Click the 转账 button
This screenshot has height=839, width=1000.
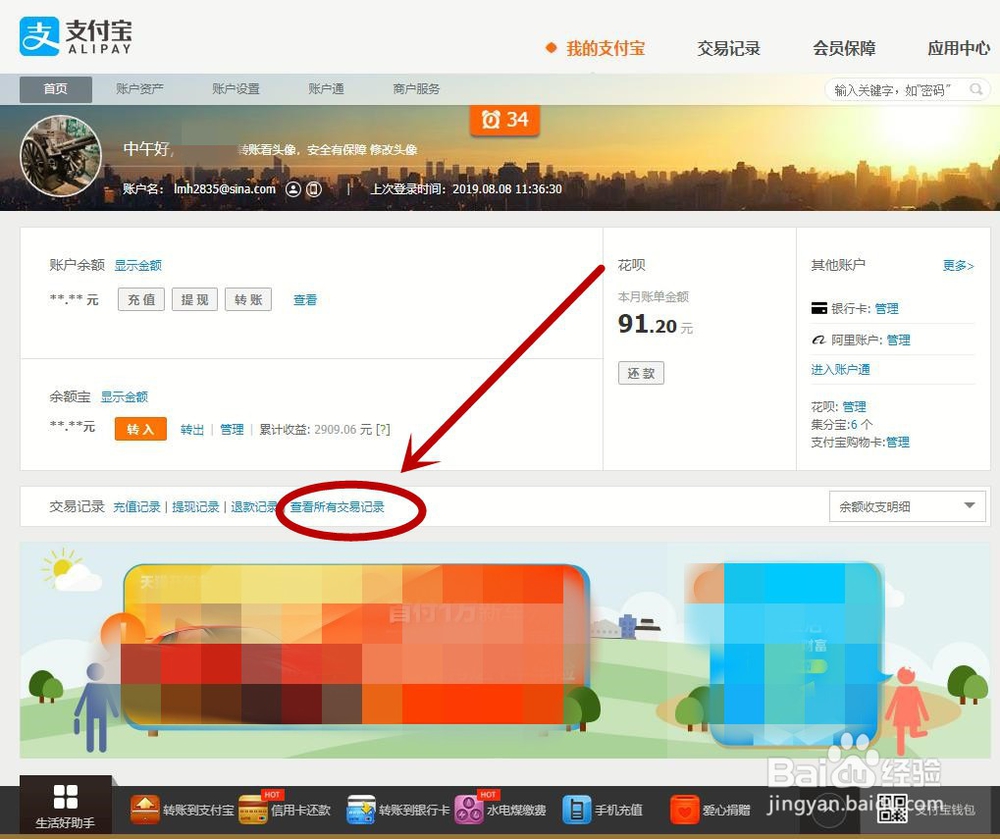[x=248, y=300]
